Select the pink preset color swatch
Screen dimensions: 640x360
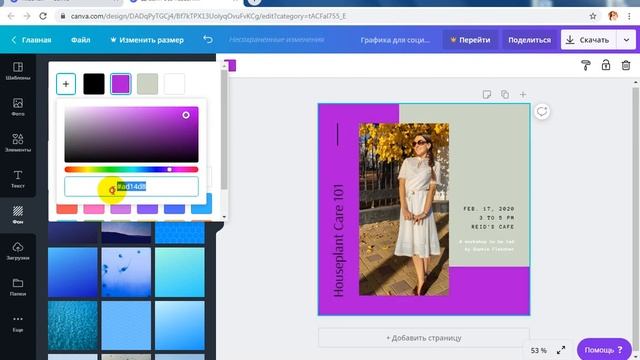click(x=94, y=209)
